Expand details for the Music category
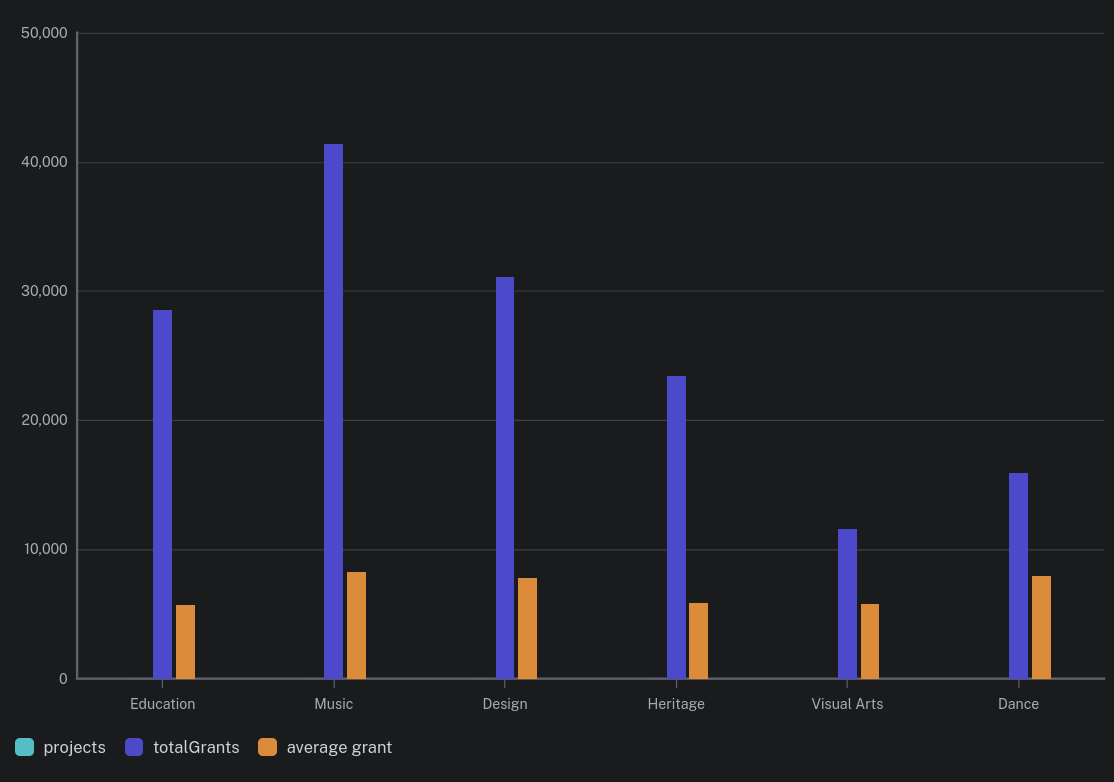The image size is (1114, 782). (333, 704)
